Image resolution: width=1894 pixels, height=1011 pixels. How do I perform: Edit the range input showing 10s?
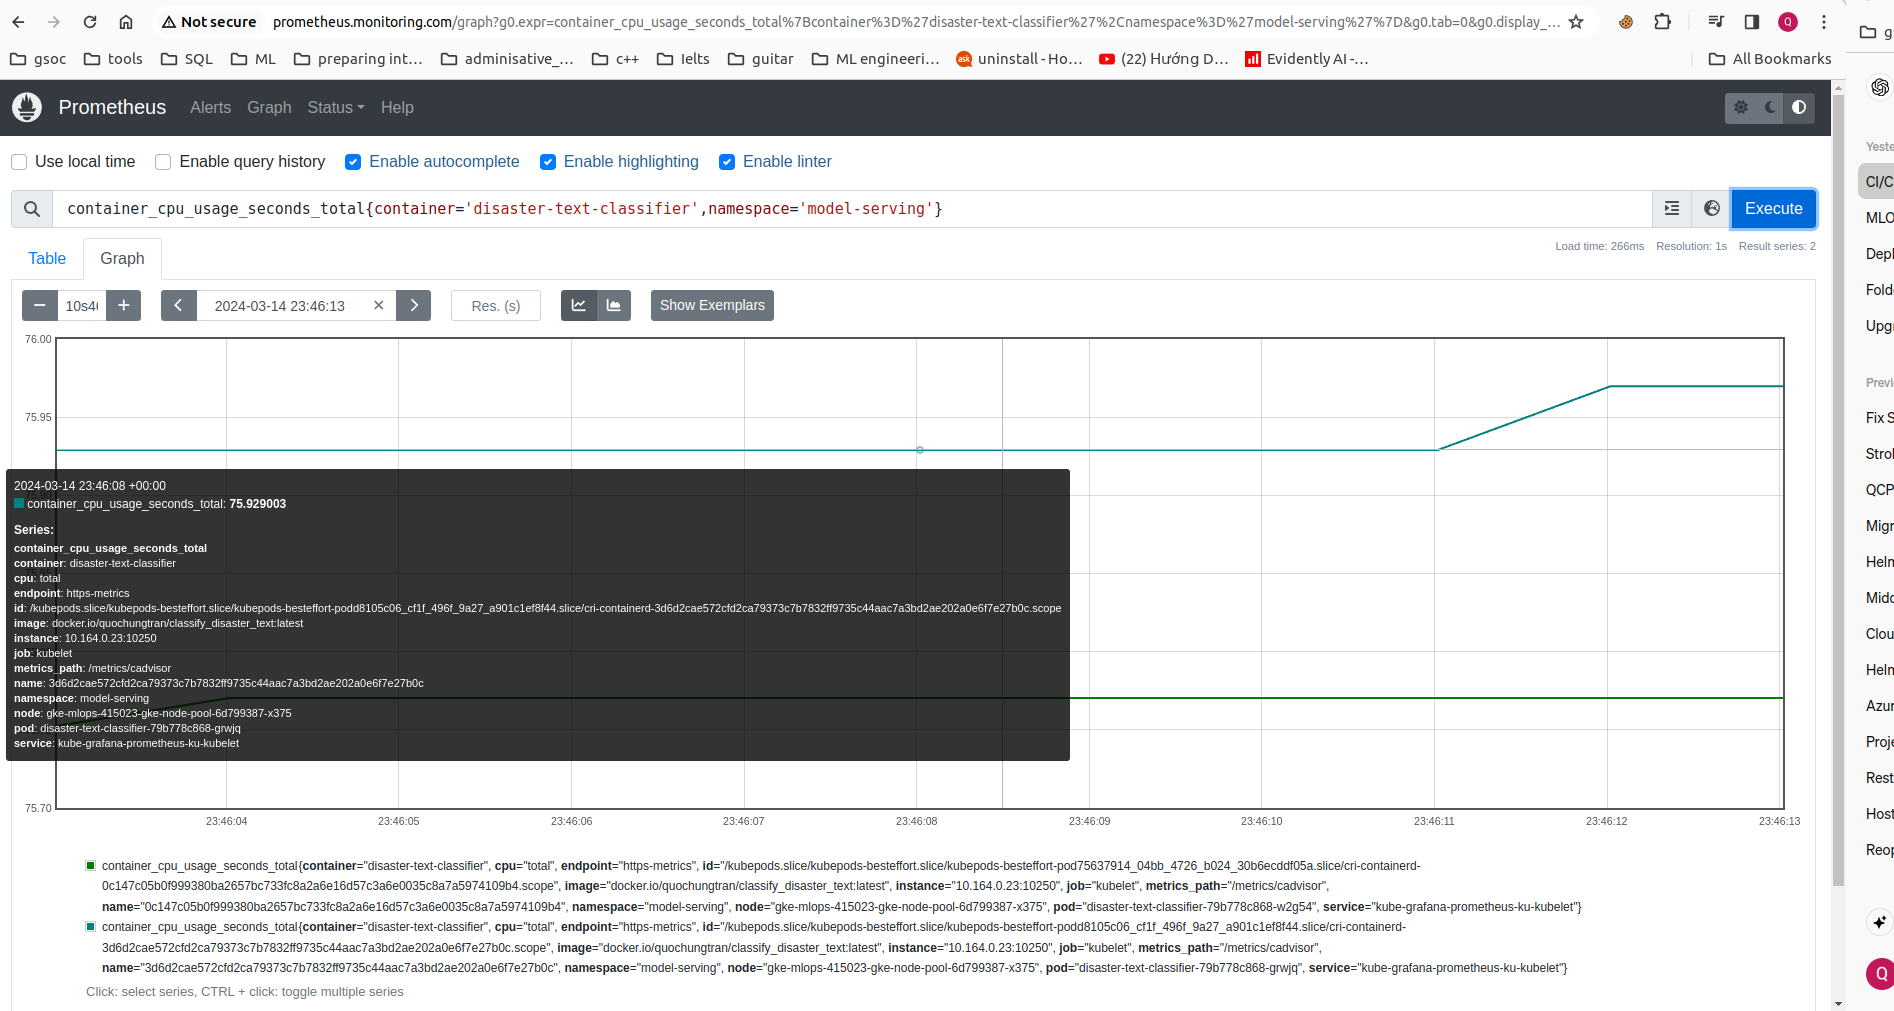pos(82,306)
